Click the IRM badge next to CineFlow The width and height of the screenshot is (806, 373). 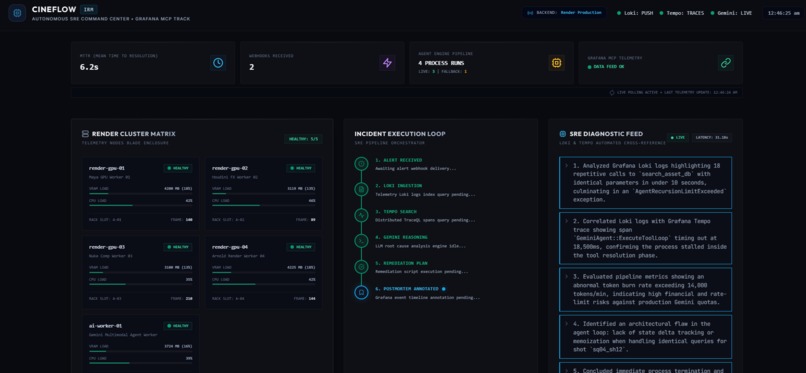tap(88, 9)
